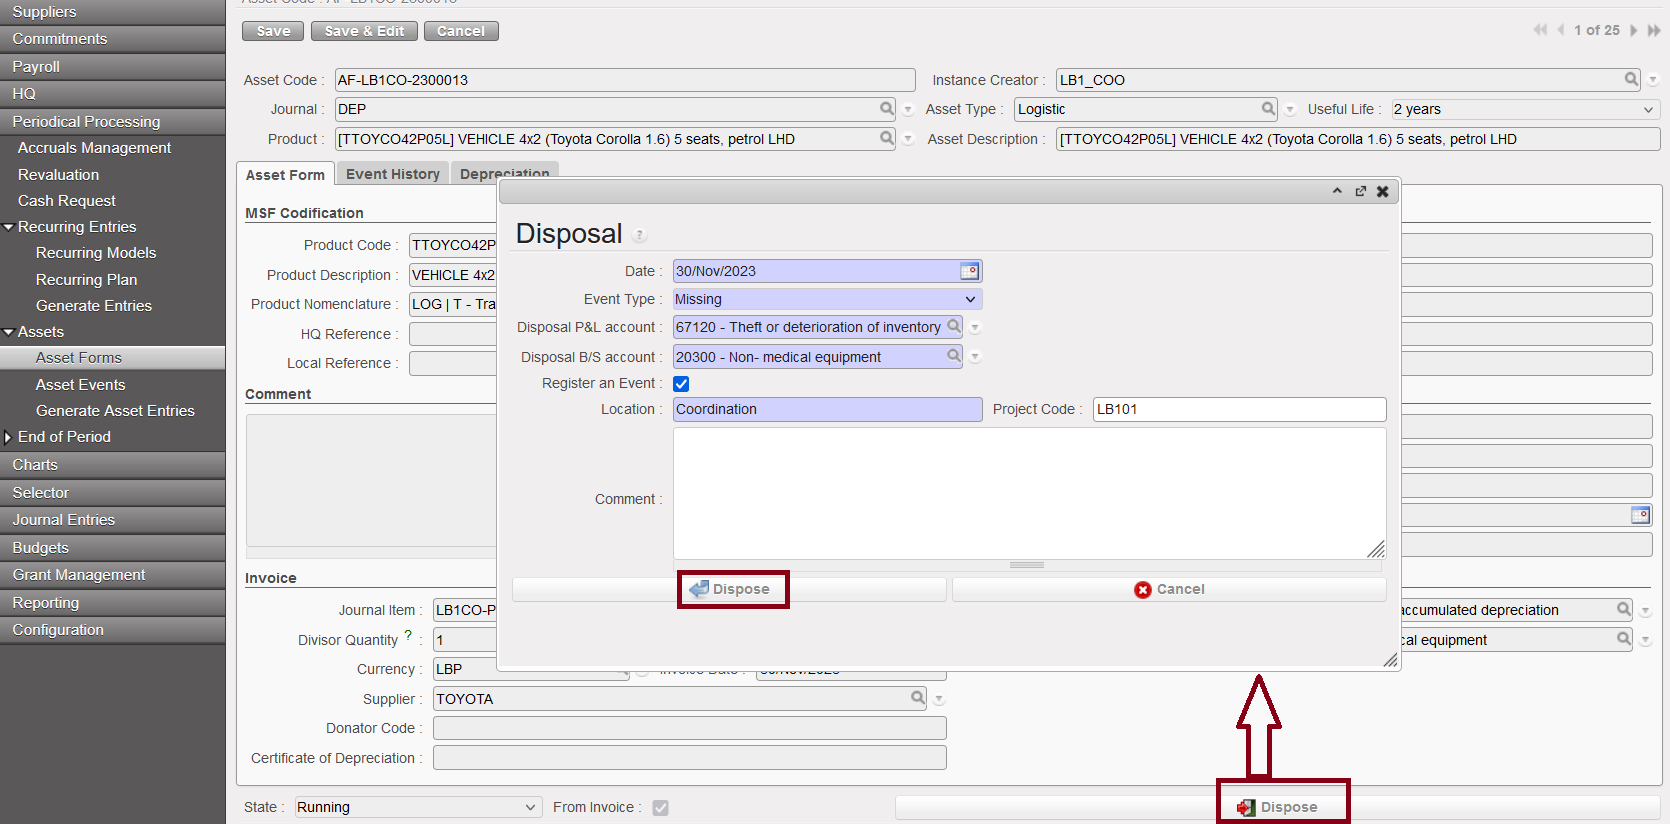Grab the Disposal dialog resize handle

click(1390, 660)
